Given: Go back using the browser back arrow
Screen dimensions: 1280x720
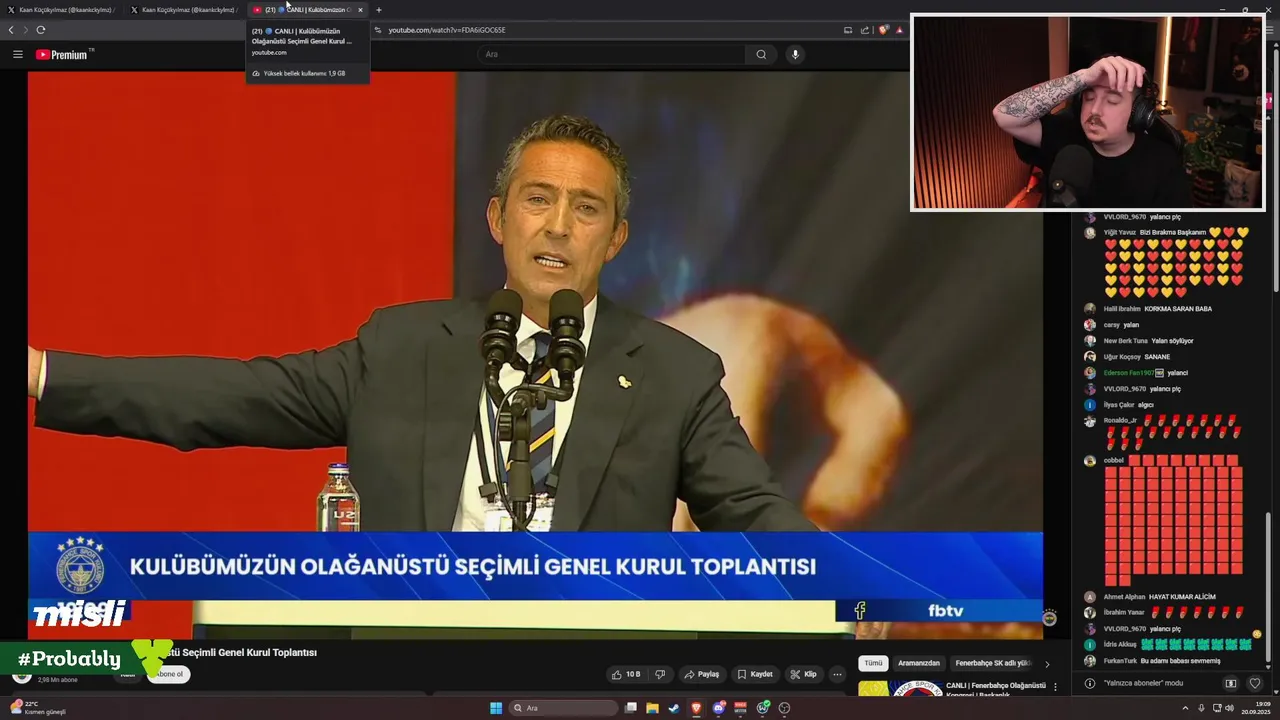Looking at the screenshot, I should [x=11, y=30].
